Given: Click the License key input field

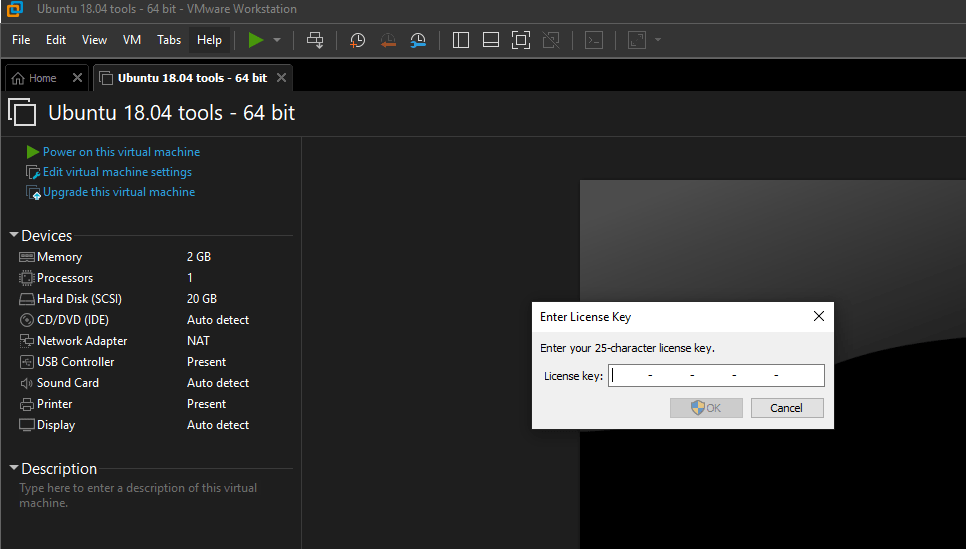Looking at the screenshot, I should pos(716,375).
